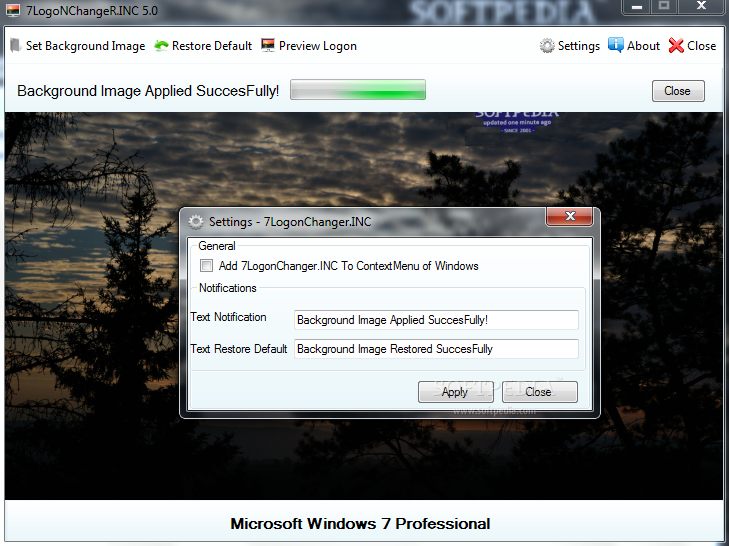The width and height of the screenshot is (729, 546).
Task: Open Settings from the toolbar label
Action: pyautogui.click(x=579, y=46)
